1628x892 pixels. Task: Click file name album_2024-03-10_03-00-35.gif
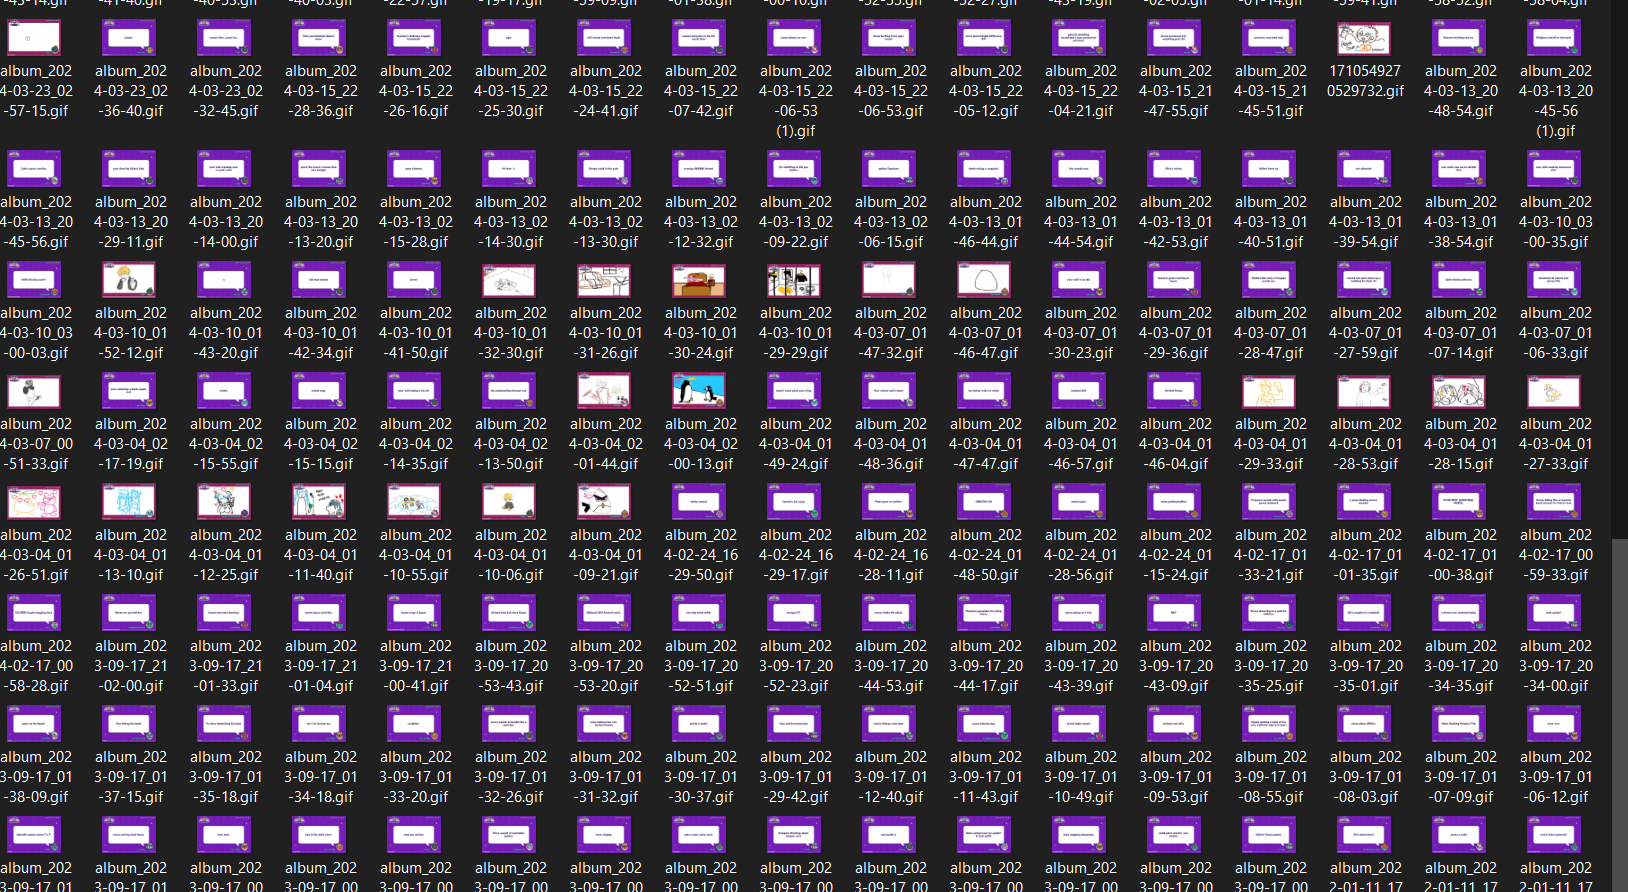coord(1556,222)
